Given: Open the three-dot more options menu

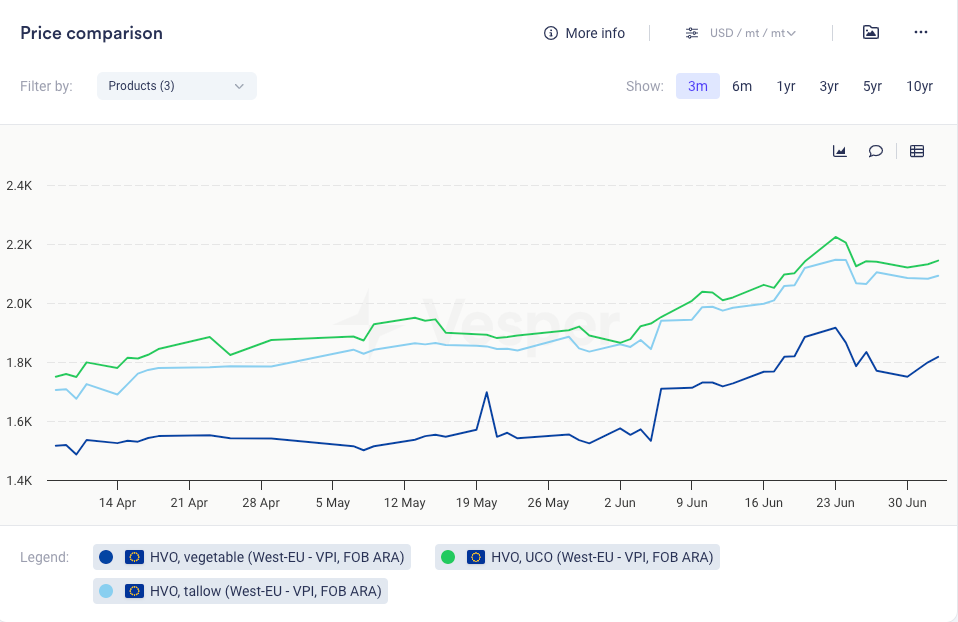Looking at the screenshot, I should 921,32.
